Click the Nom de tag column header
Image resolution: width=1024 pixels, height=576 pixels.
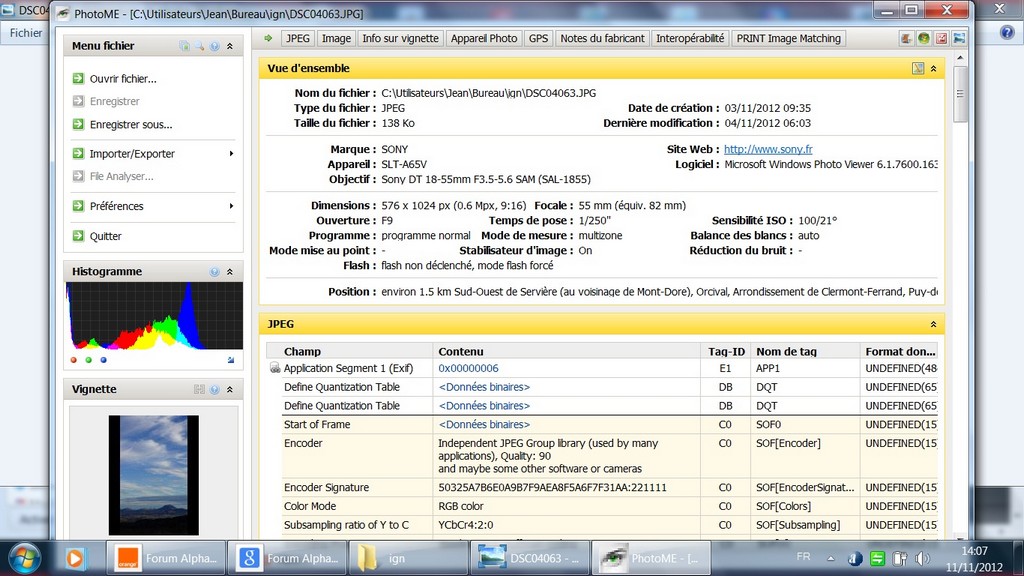(805, 351)
